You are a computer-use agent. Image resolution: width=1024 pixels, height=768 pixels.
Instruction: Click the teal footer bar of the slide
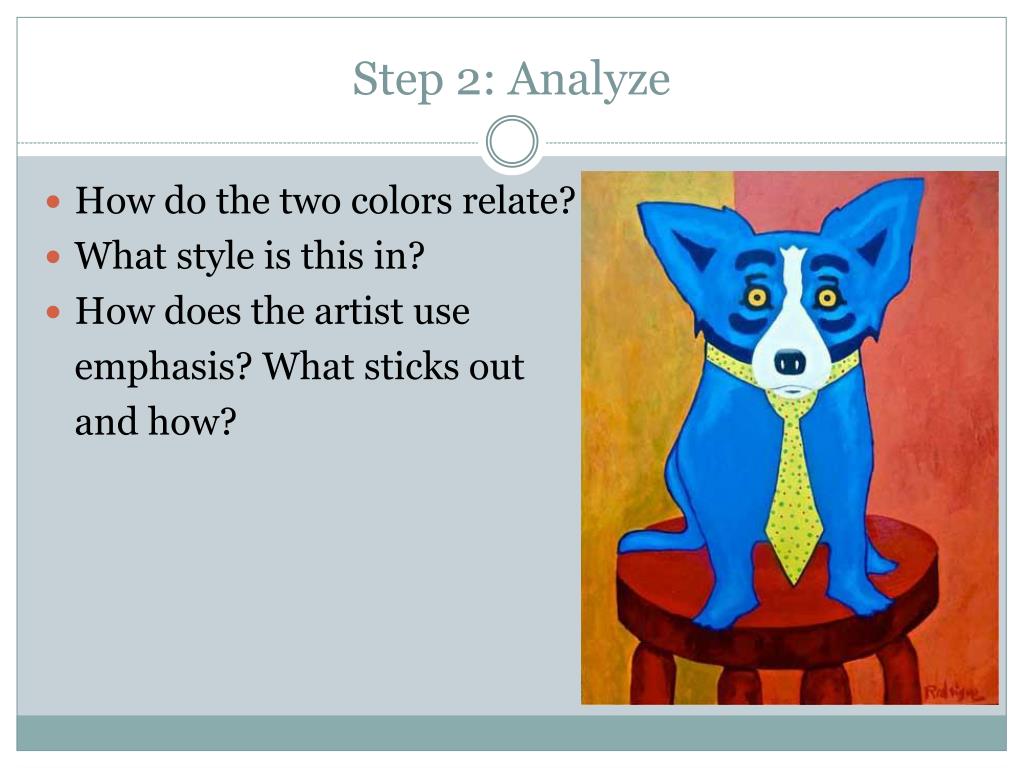pyautogui.click(x=511, y=733)
